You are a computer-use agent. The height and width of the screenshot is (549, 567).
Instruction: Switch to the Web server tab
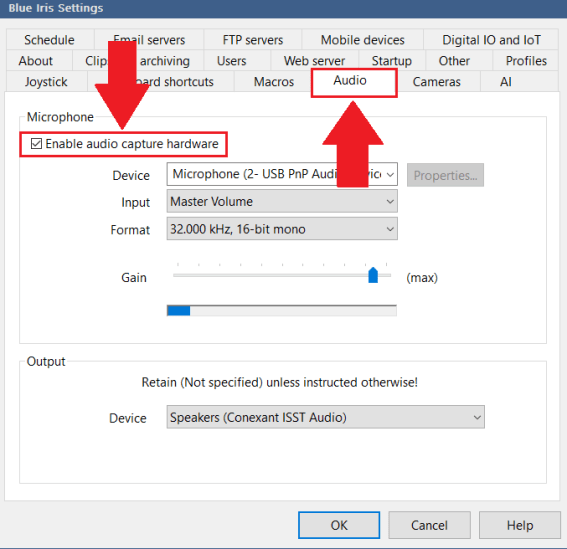point(314,61)
